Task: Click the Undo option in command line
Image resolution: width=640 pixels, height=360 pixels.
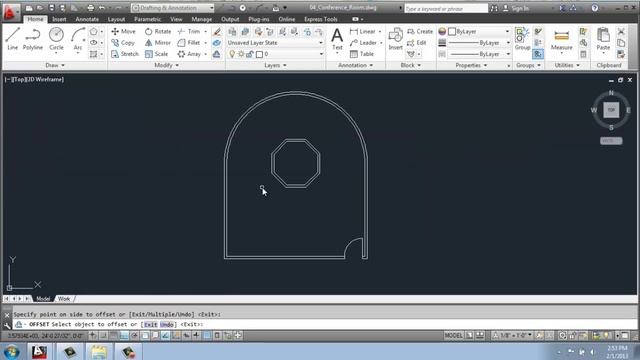Action: click(x=167, y=324)
